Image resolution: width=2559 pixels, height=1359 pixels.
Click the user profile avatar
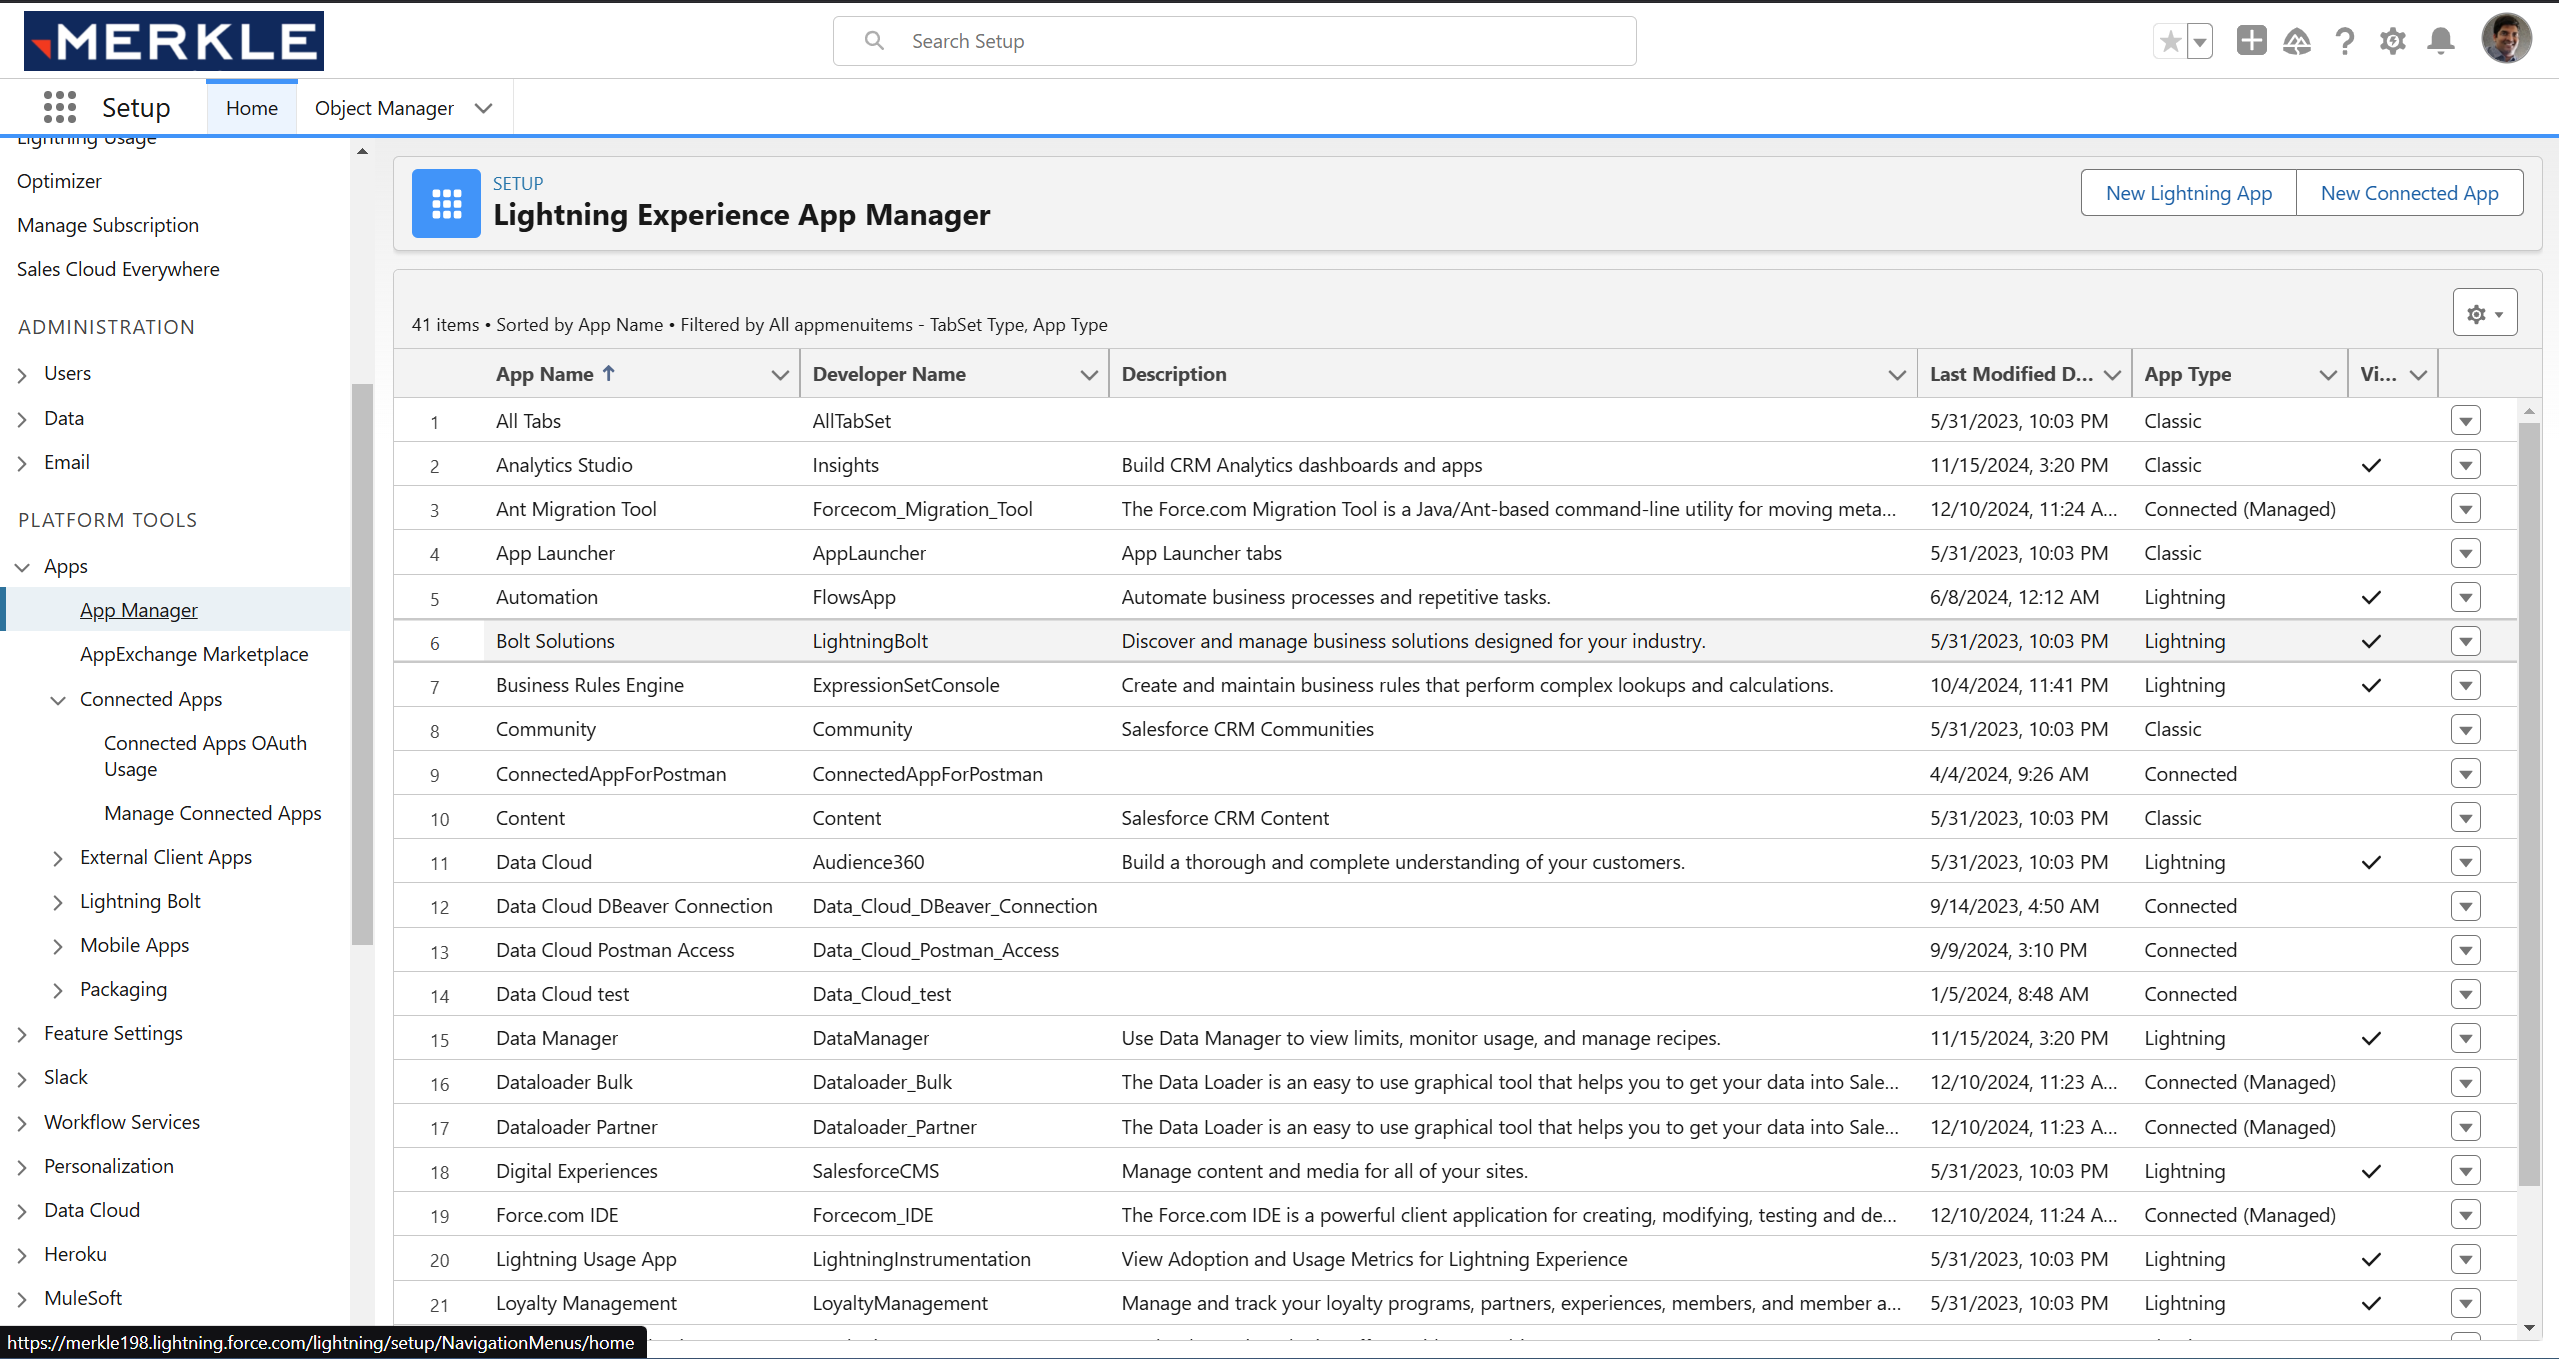2506,39
